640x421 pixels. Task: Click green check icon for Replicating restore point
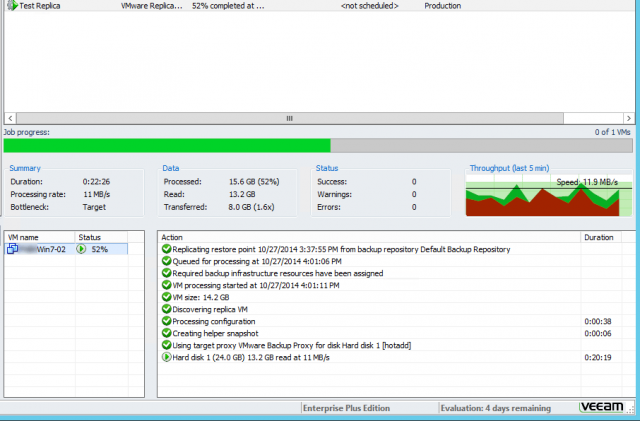[x=166, y=249]
